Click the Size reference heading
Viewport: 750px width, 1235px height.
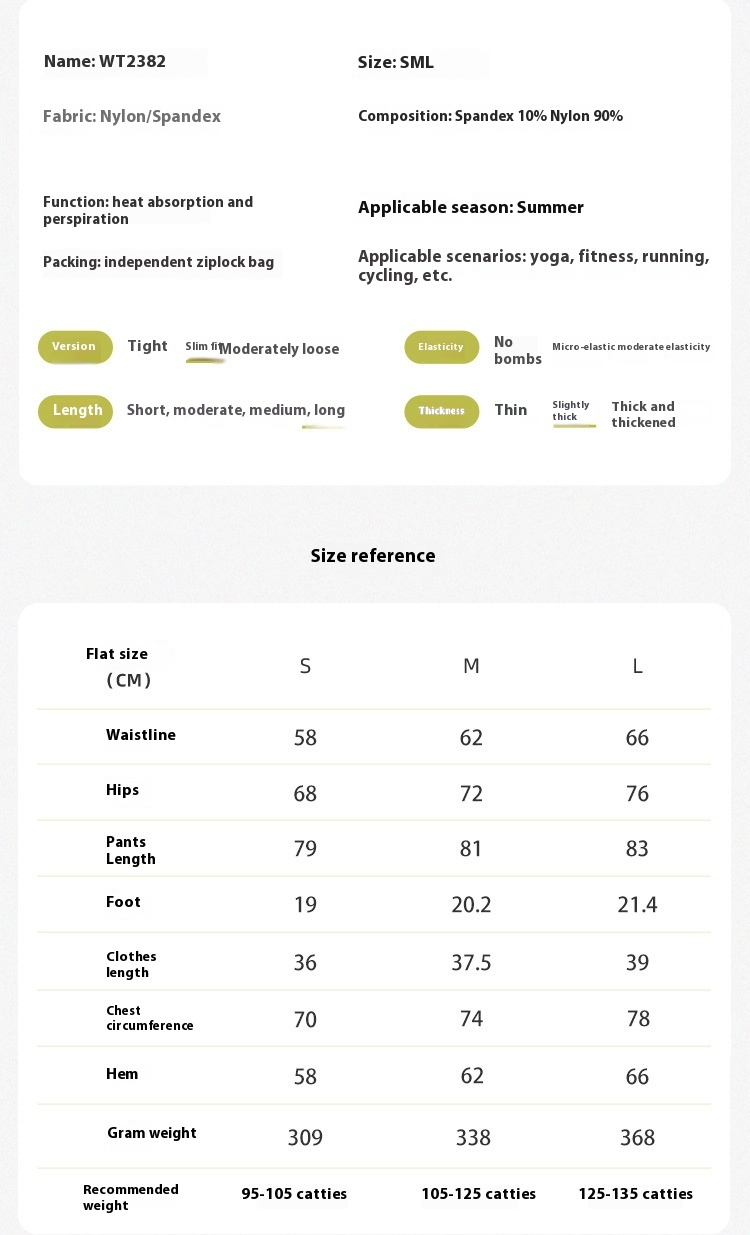point(373,556)
